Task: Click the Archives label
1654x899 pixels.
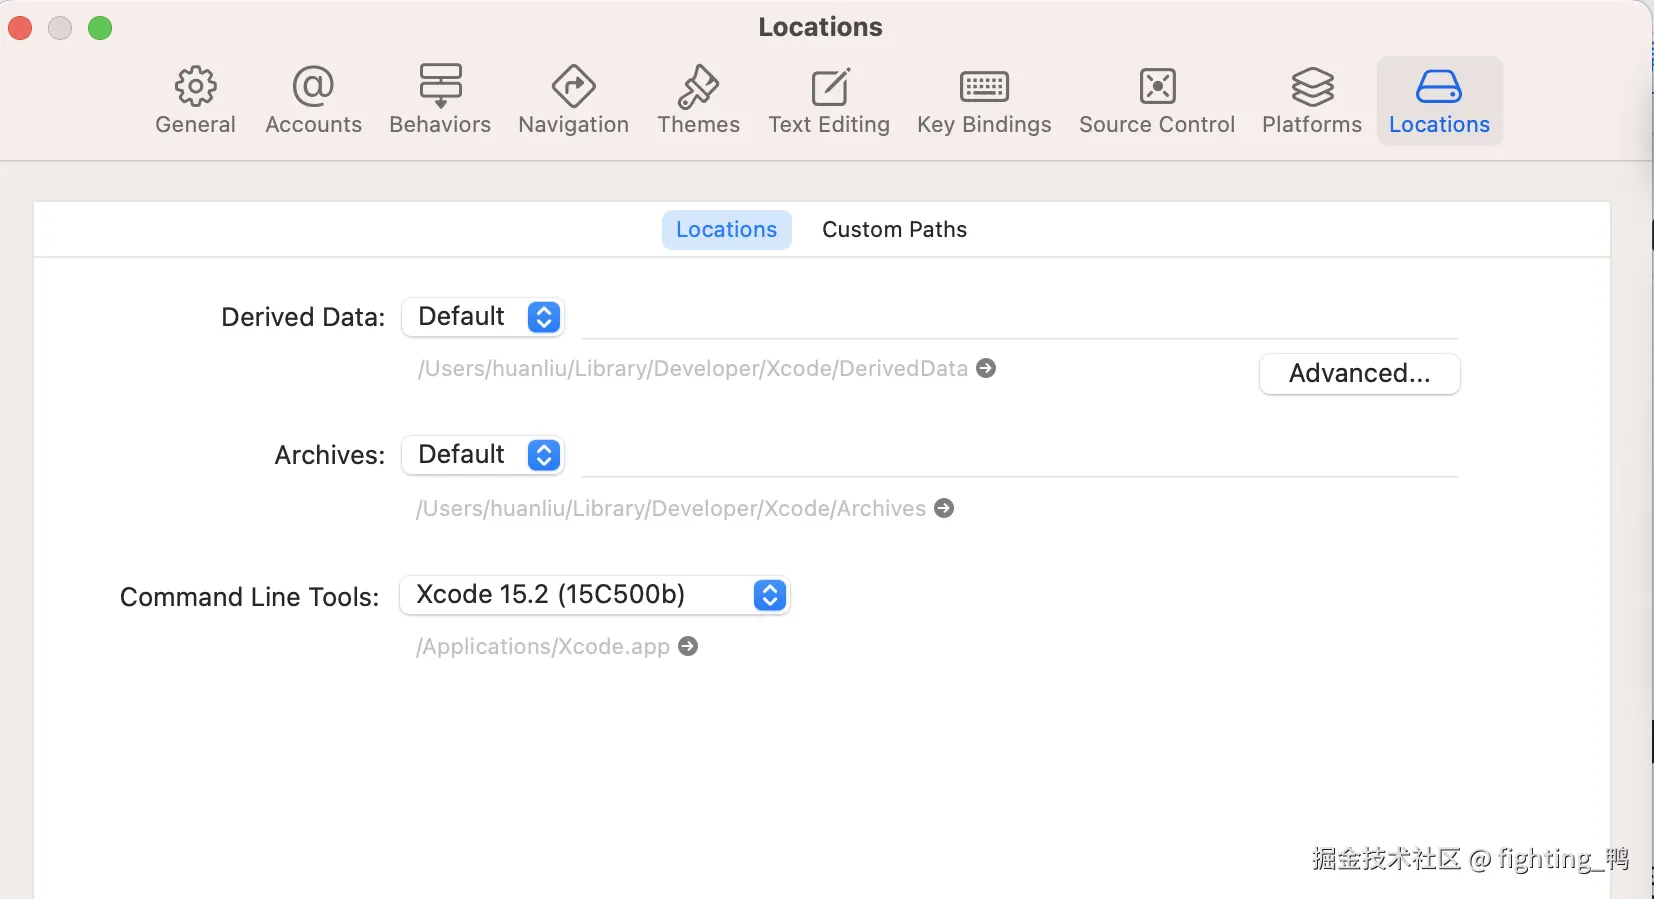Action: (x=330, y=455)
